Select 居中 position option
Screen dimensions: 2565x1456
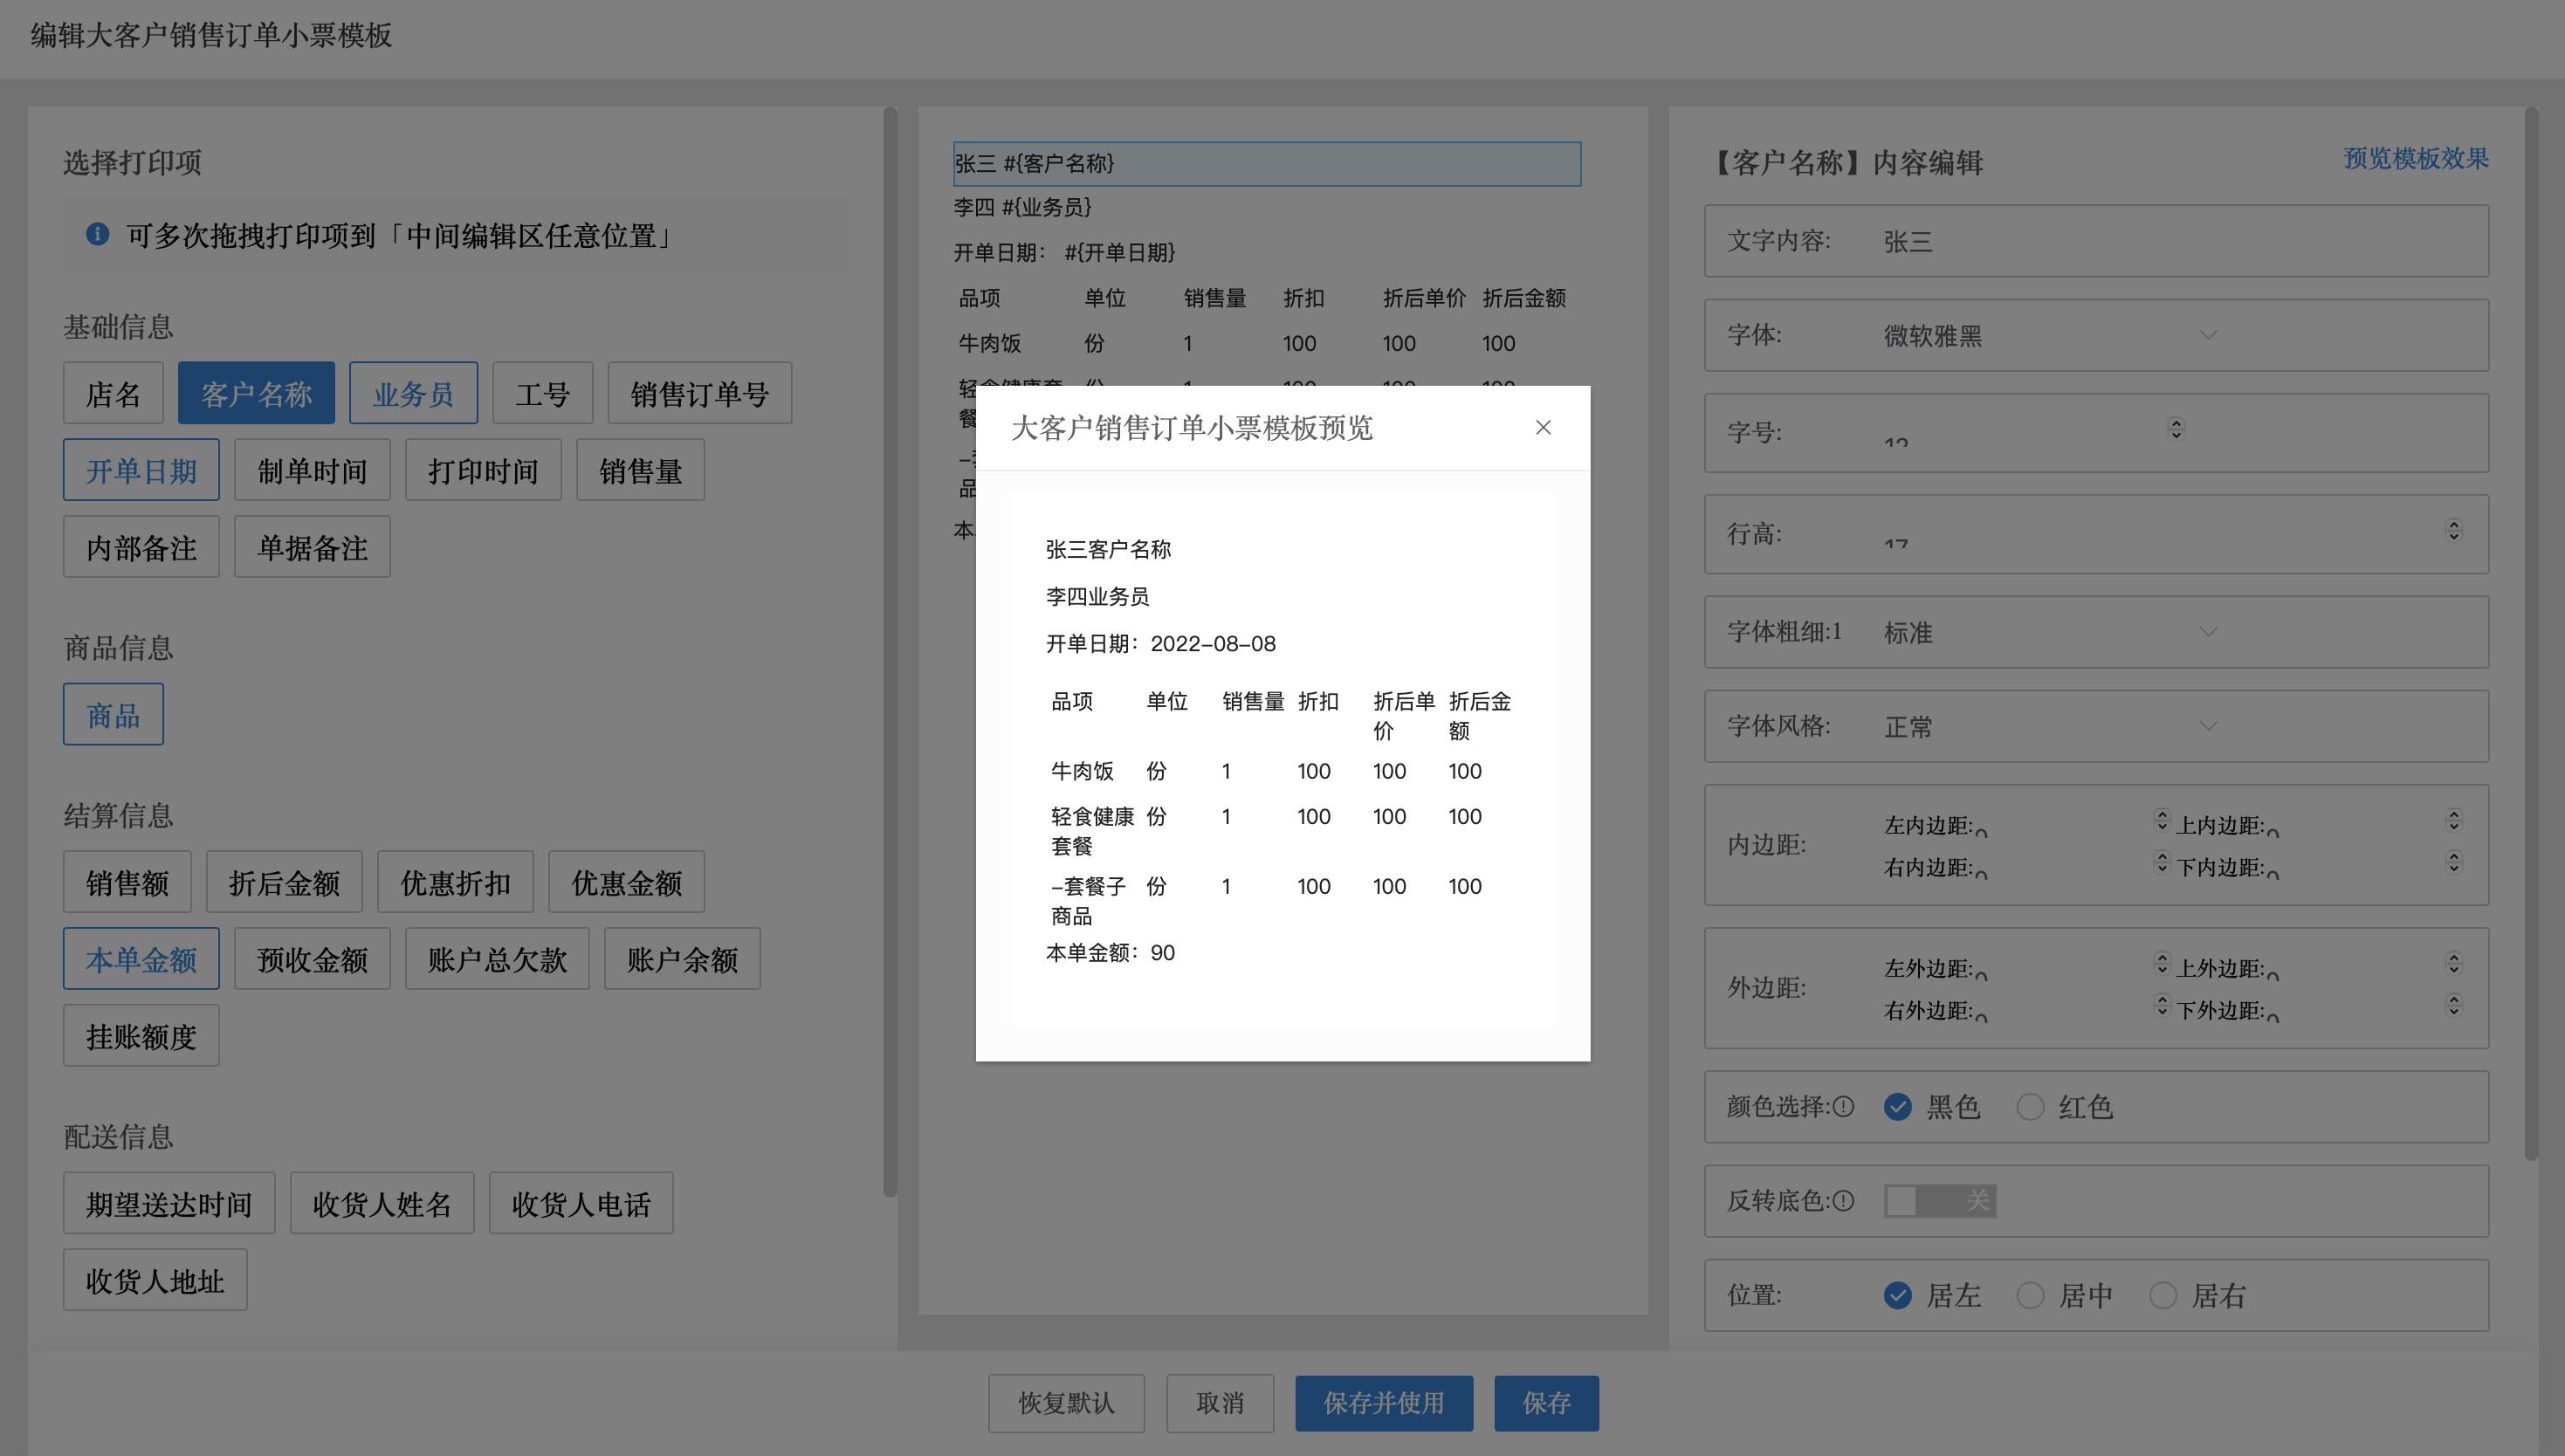tap(2030, 1296)
